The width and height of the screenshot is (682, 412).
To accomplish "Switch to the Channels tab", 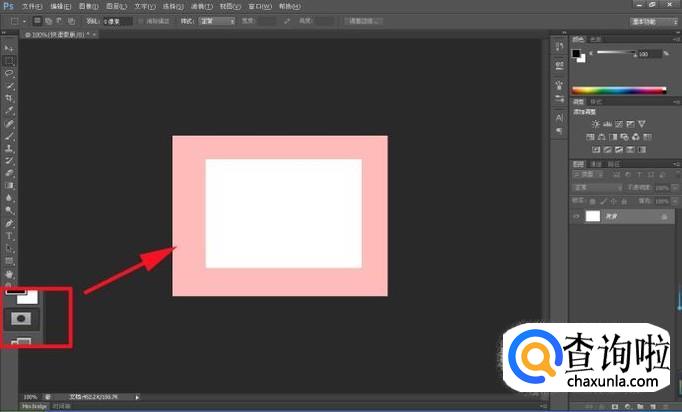I will tap(596, 164).
